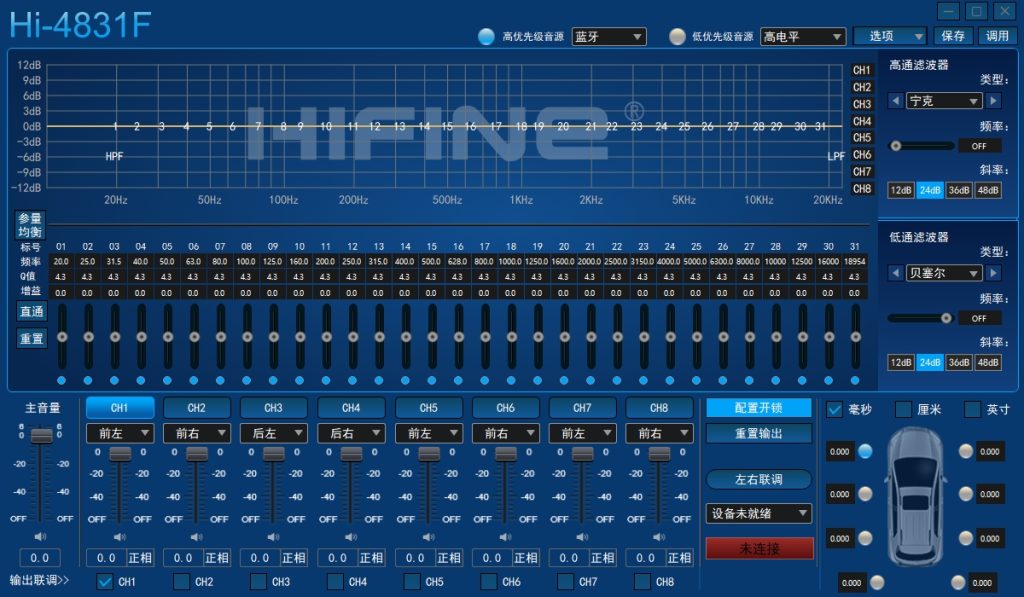Click the right arrow beside high-pass type 宁克
The image size is (1024, 597).
click(x=993, y=101)
